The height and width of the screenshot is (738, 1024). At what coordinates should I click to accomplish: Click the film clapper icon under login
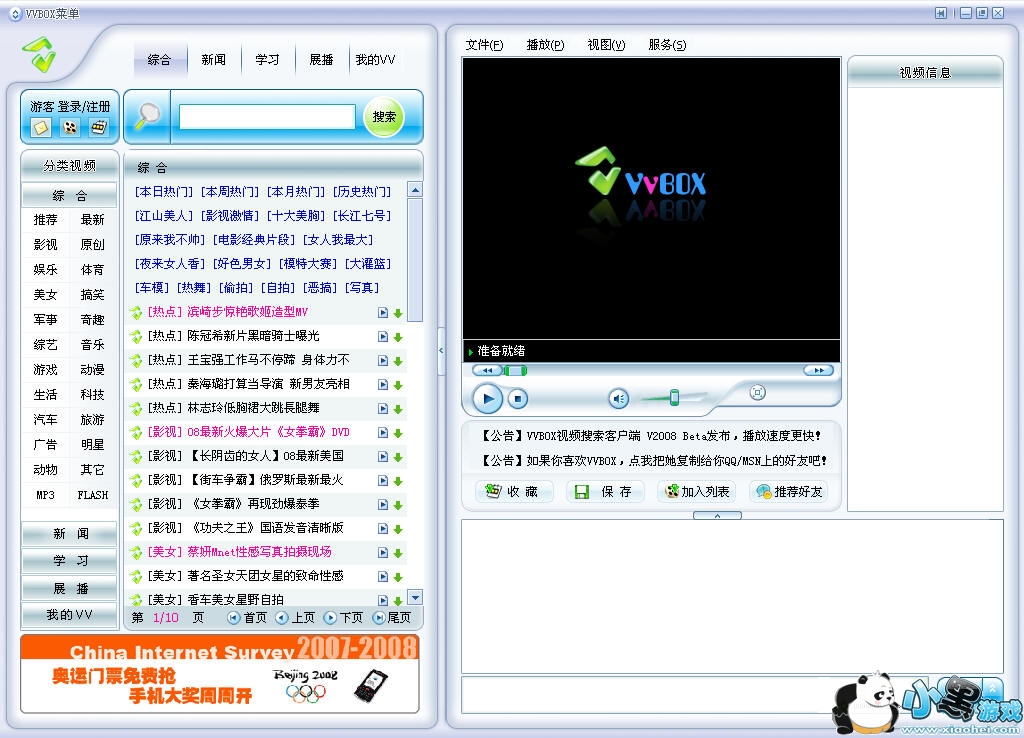tap(99, 127)
